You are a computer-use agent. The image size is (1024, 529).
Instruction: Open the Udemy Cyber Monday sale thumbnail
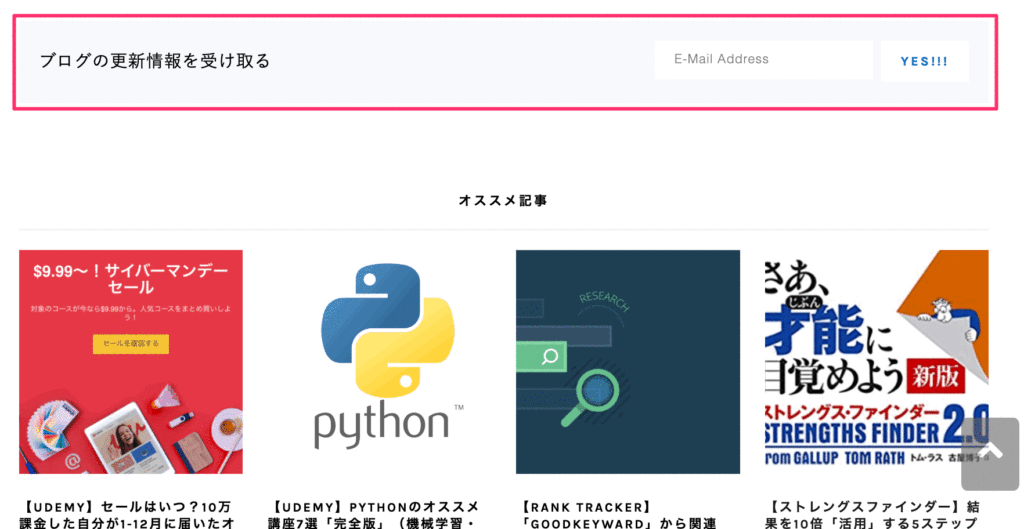point(131,362)
